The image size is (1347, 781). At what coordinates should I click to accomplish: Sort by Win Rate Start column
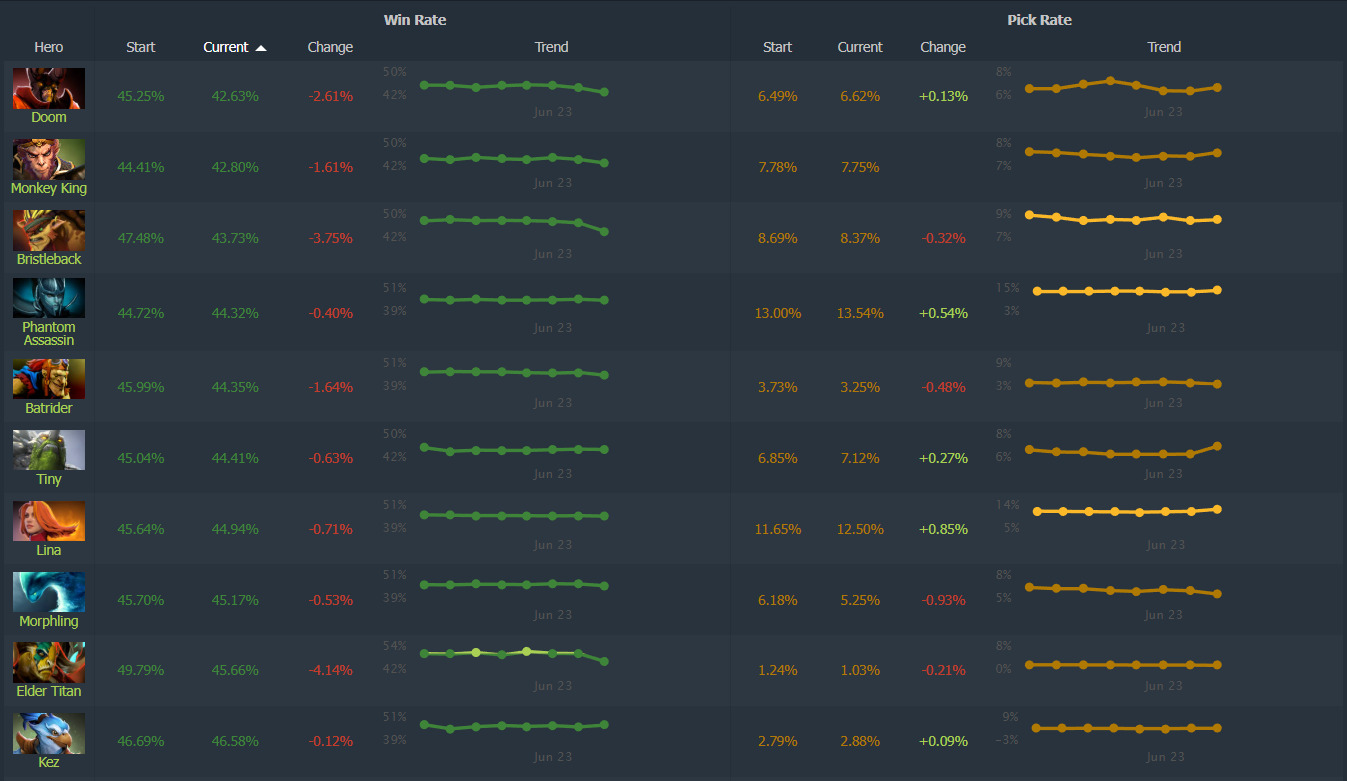141,47
